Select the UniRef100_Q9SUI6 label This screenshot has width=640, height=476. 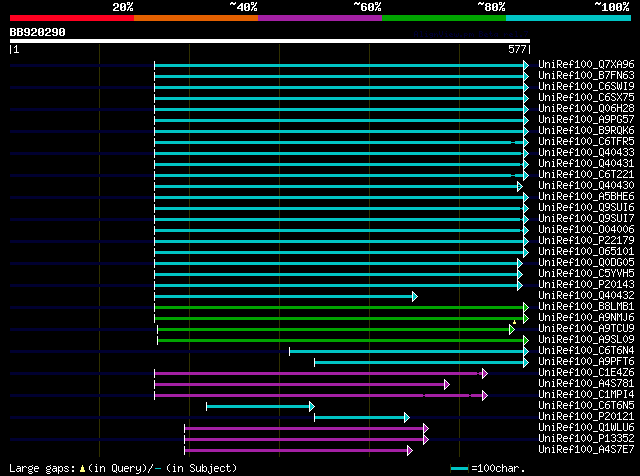[x=586, y=208]
